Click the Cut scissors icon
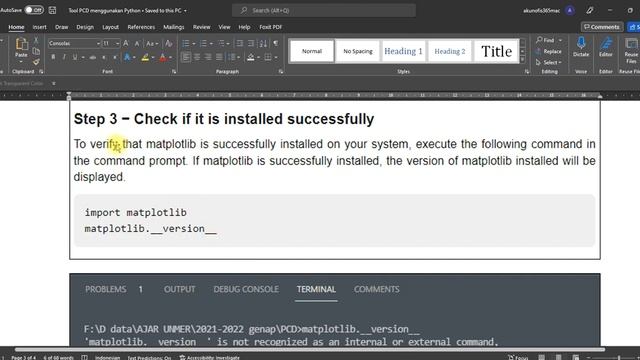640x360 pixels. [36, 40]
